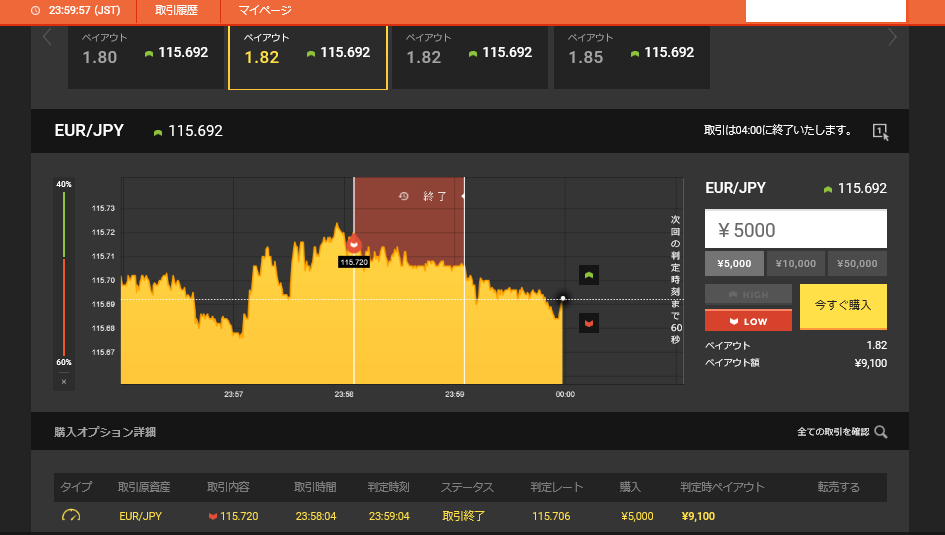The height and width of the screenshot is (535, 945).
Task: Select the payout 1.85 option card
Action: (x=631, y=57)
